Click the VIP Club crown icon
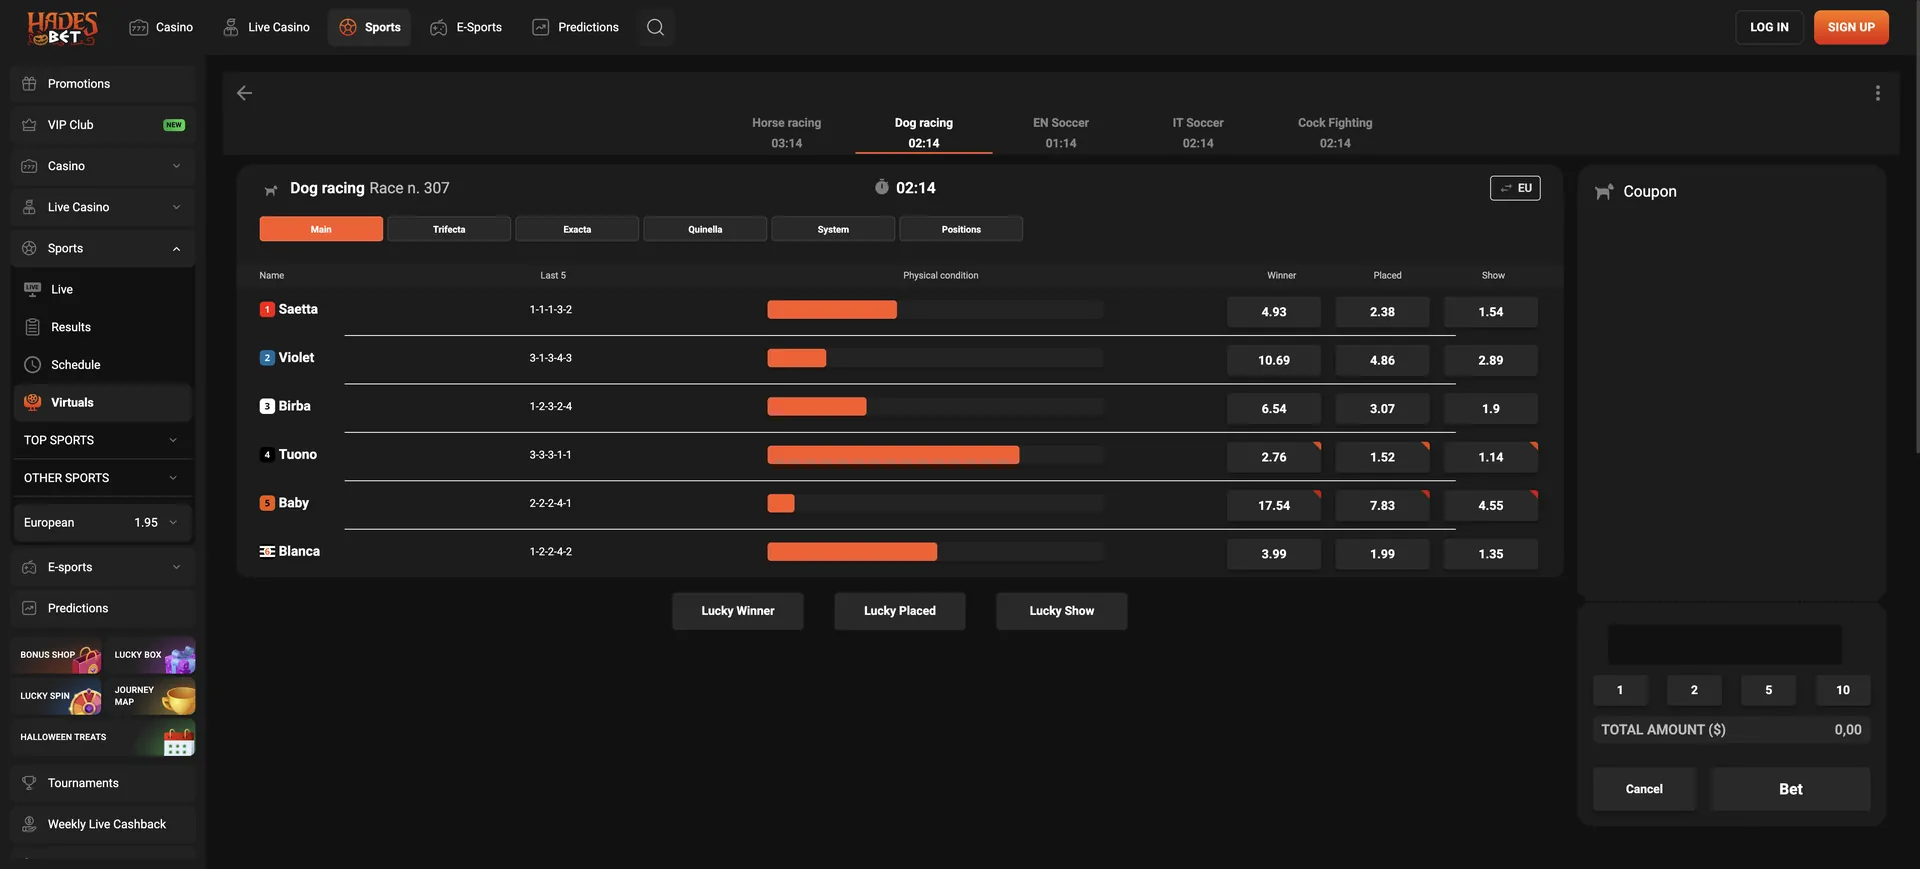 coord(29,125)
